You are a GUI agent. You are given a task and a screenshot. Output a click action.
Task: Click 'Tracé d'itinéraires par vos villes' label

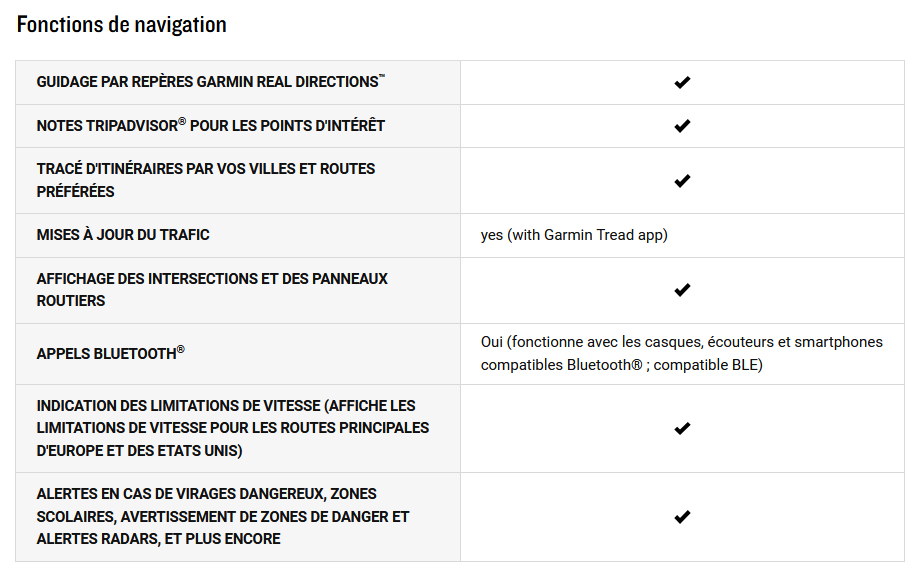pyautogui.click(x=205, y=169)
